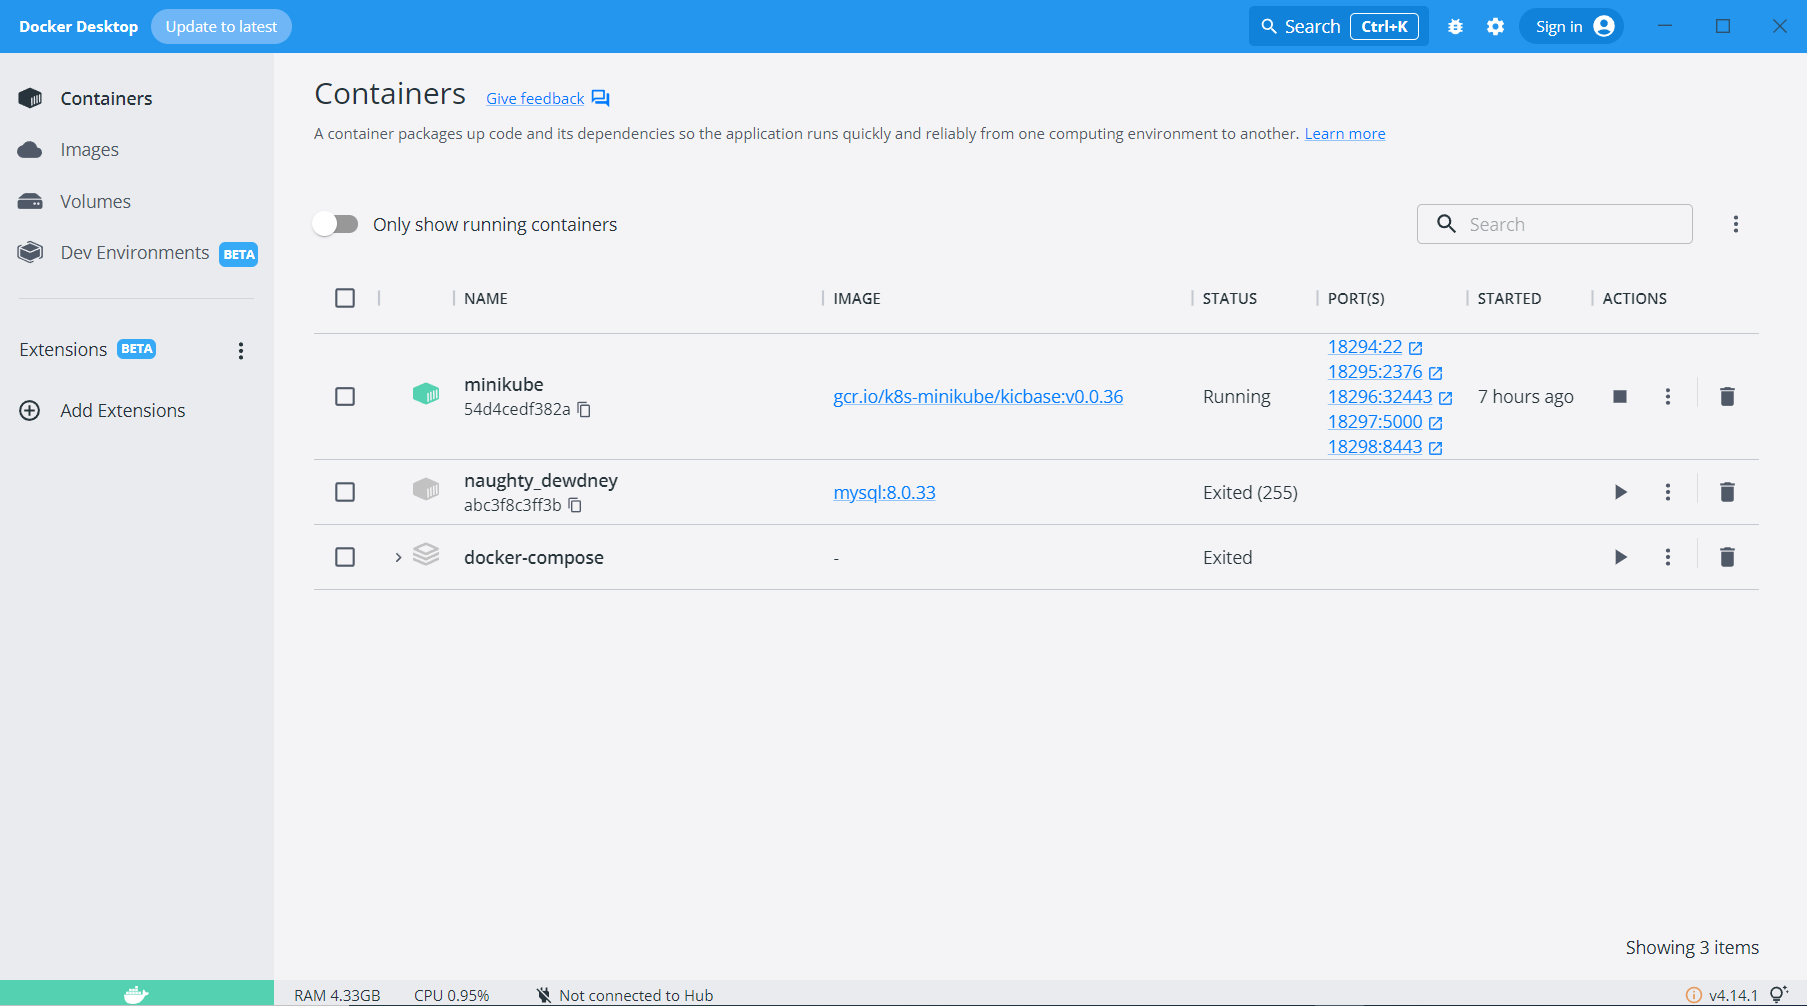This screenshot has height=1006, width=1807.
Task: Click the Exited (255) status text
Action: tap(1250, 493)
